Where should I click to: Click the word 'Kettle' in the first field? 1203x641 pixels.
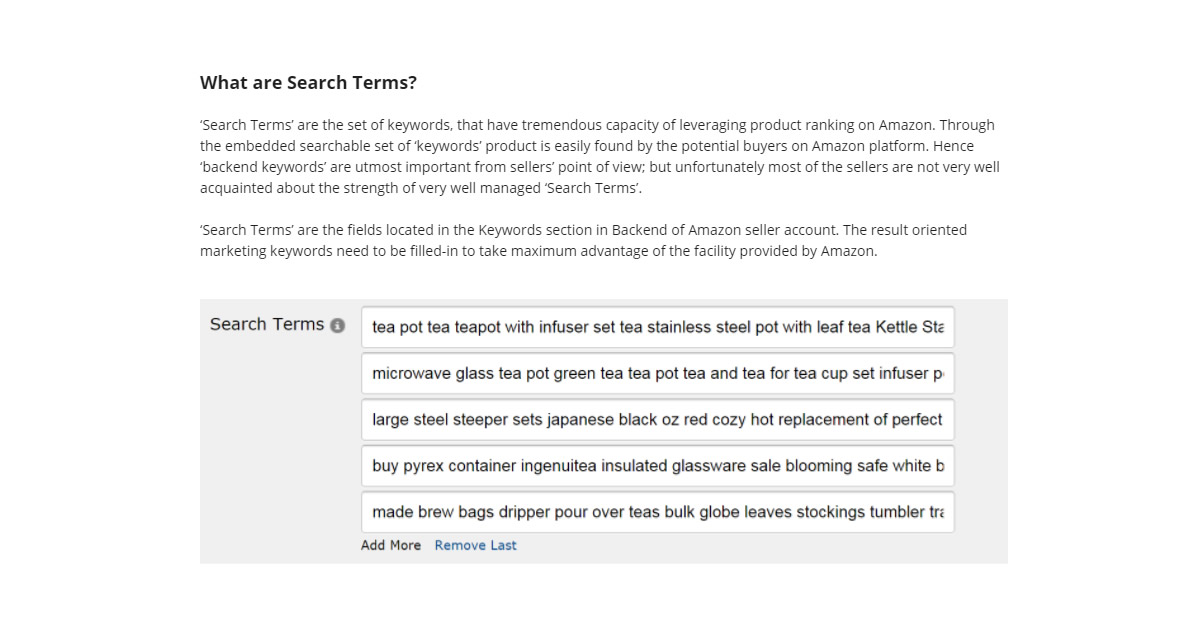point(897,327)
